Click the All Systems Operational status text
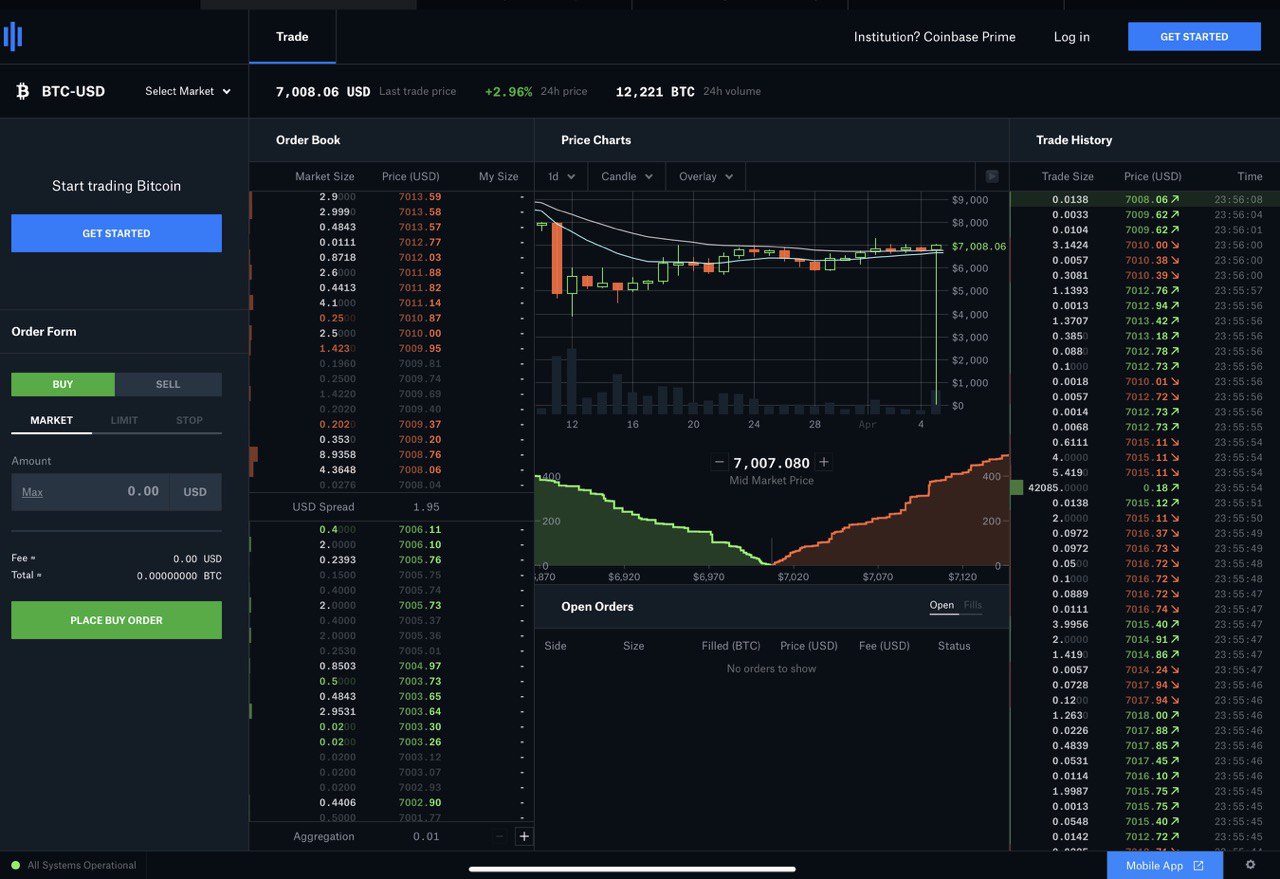The image size is (1280, 879). pyautogui.click(x=82, y=865)
